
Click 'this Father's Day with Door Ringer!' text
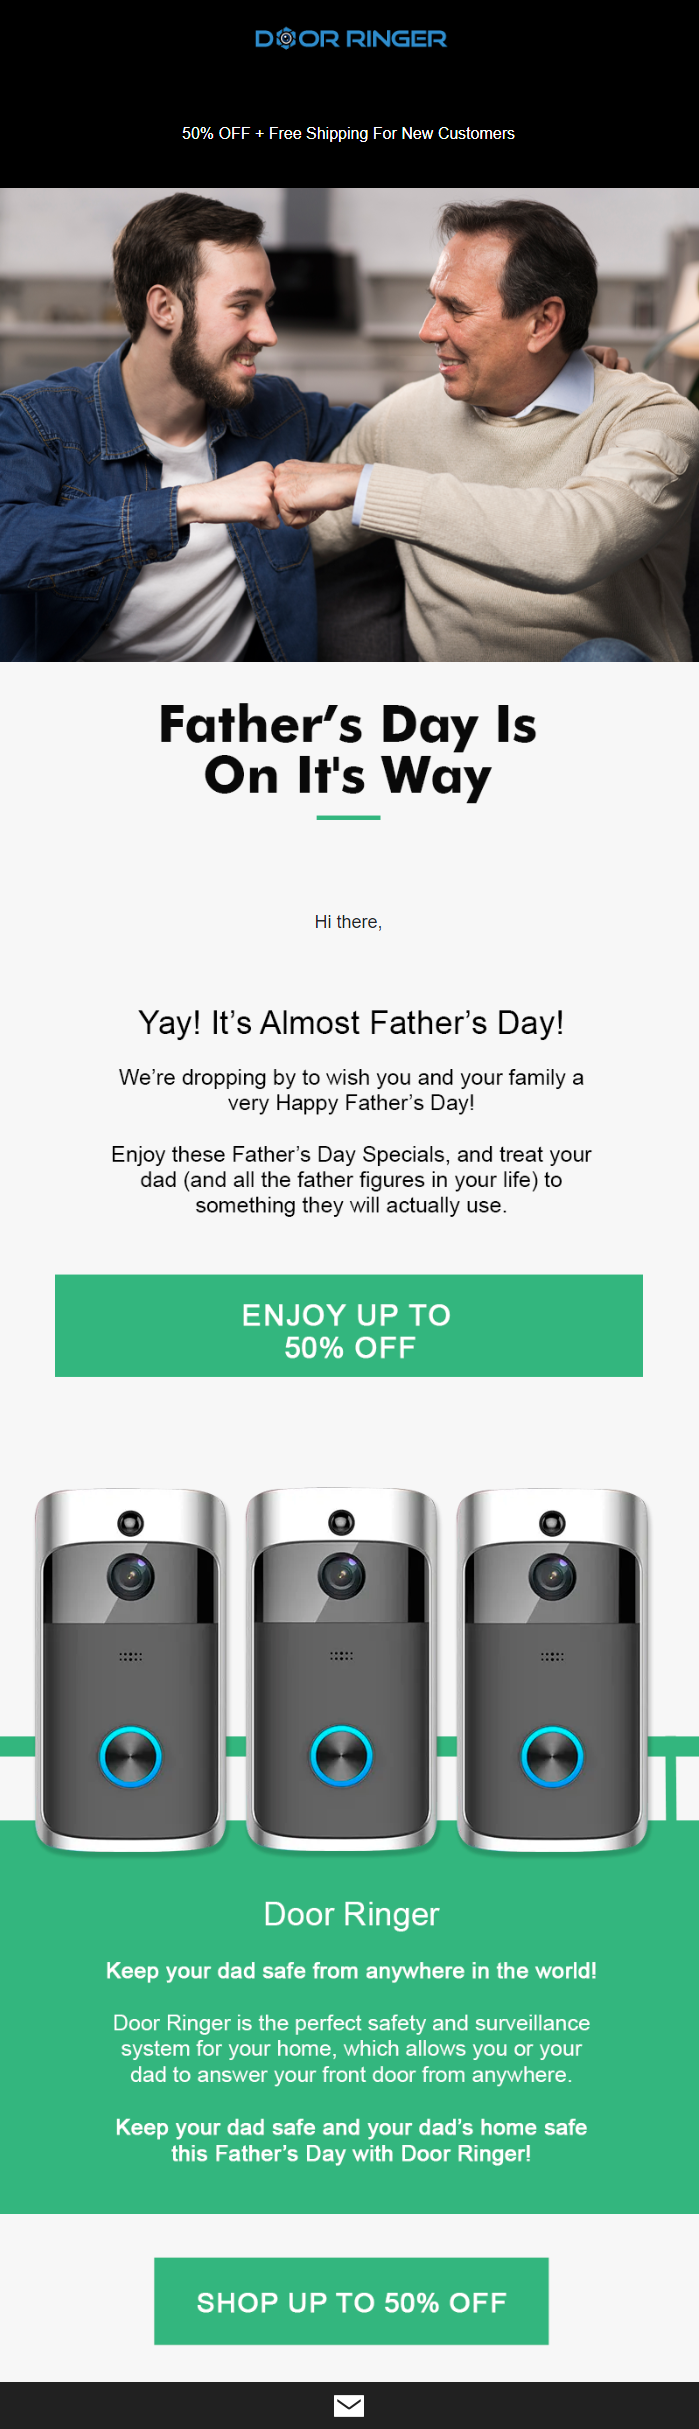click(351, 2153)
